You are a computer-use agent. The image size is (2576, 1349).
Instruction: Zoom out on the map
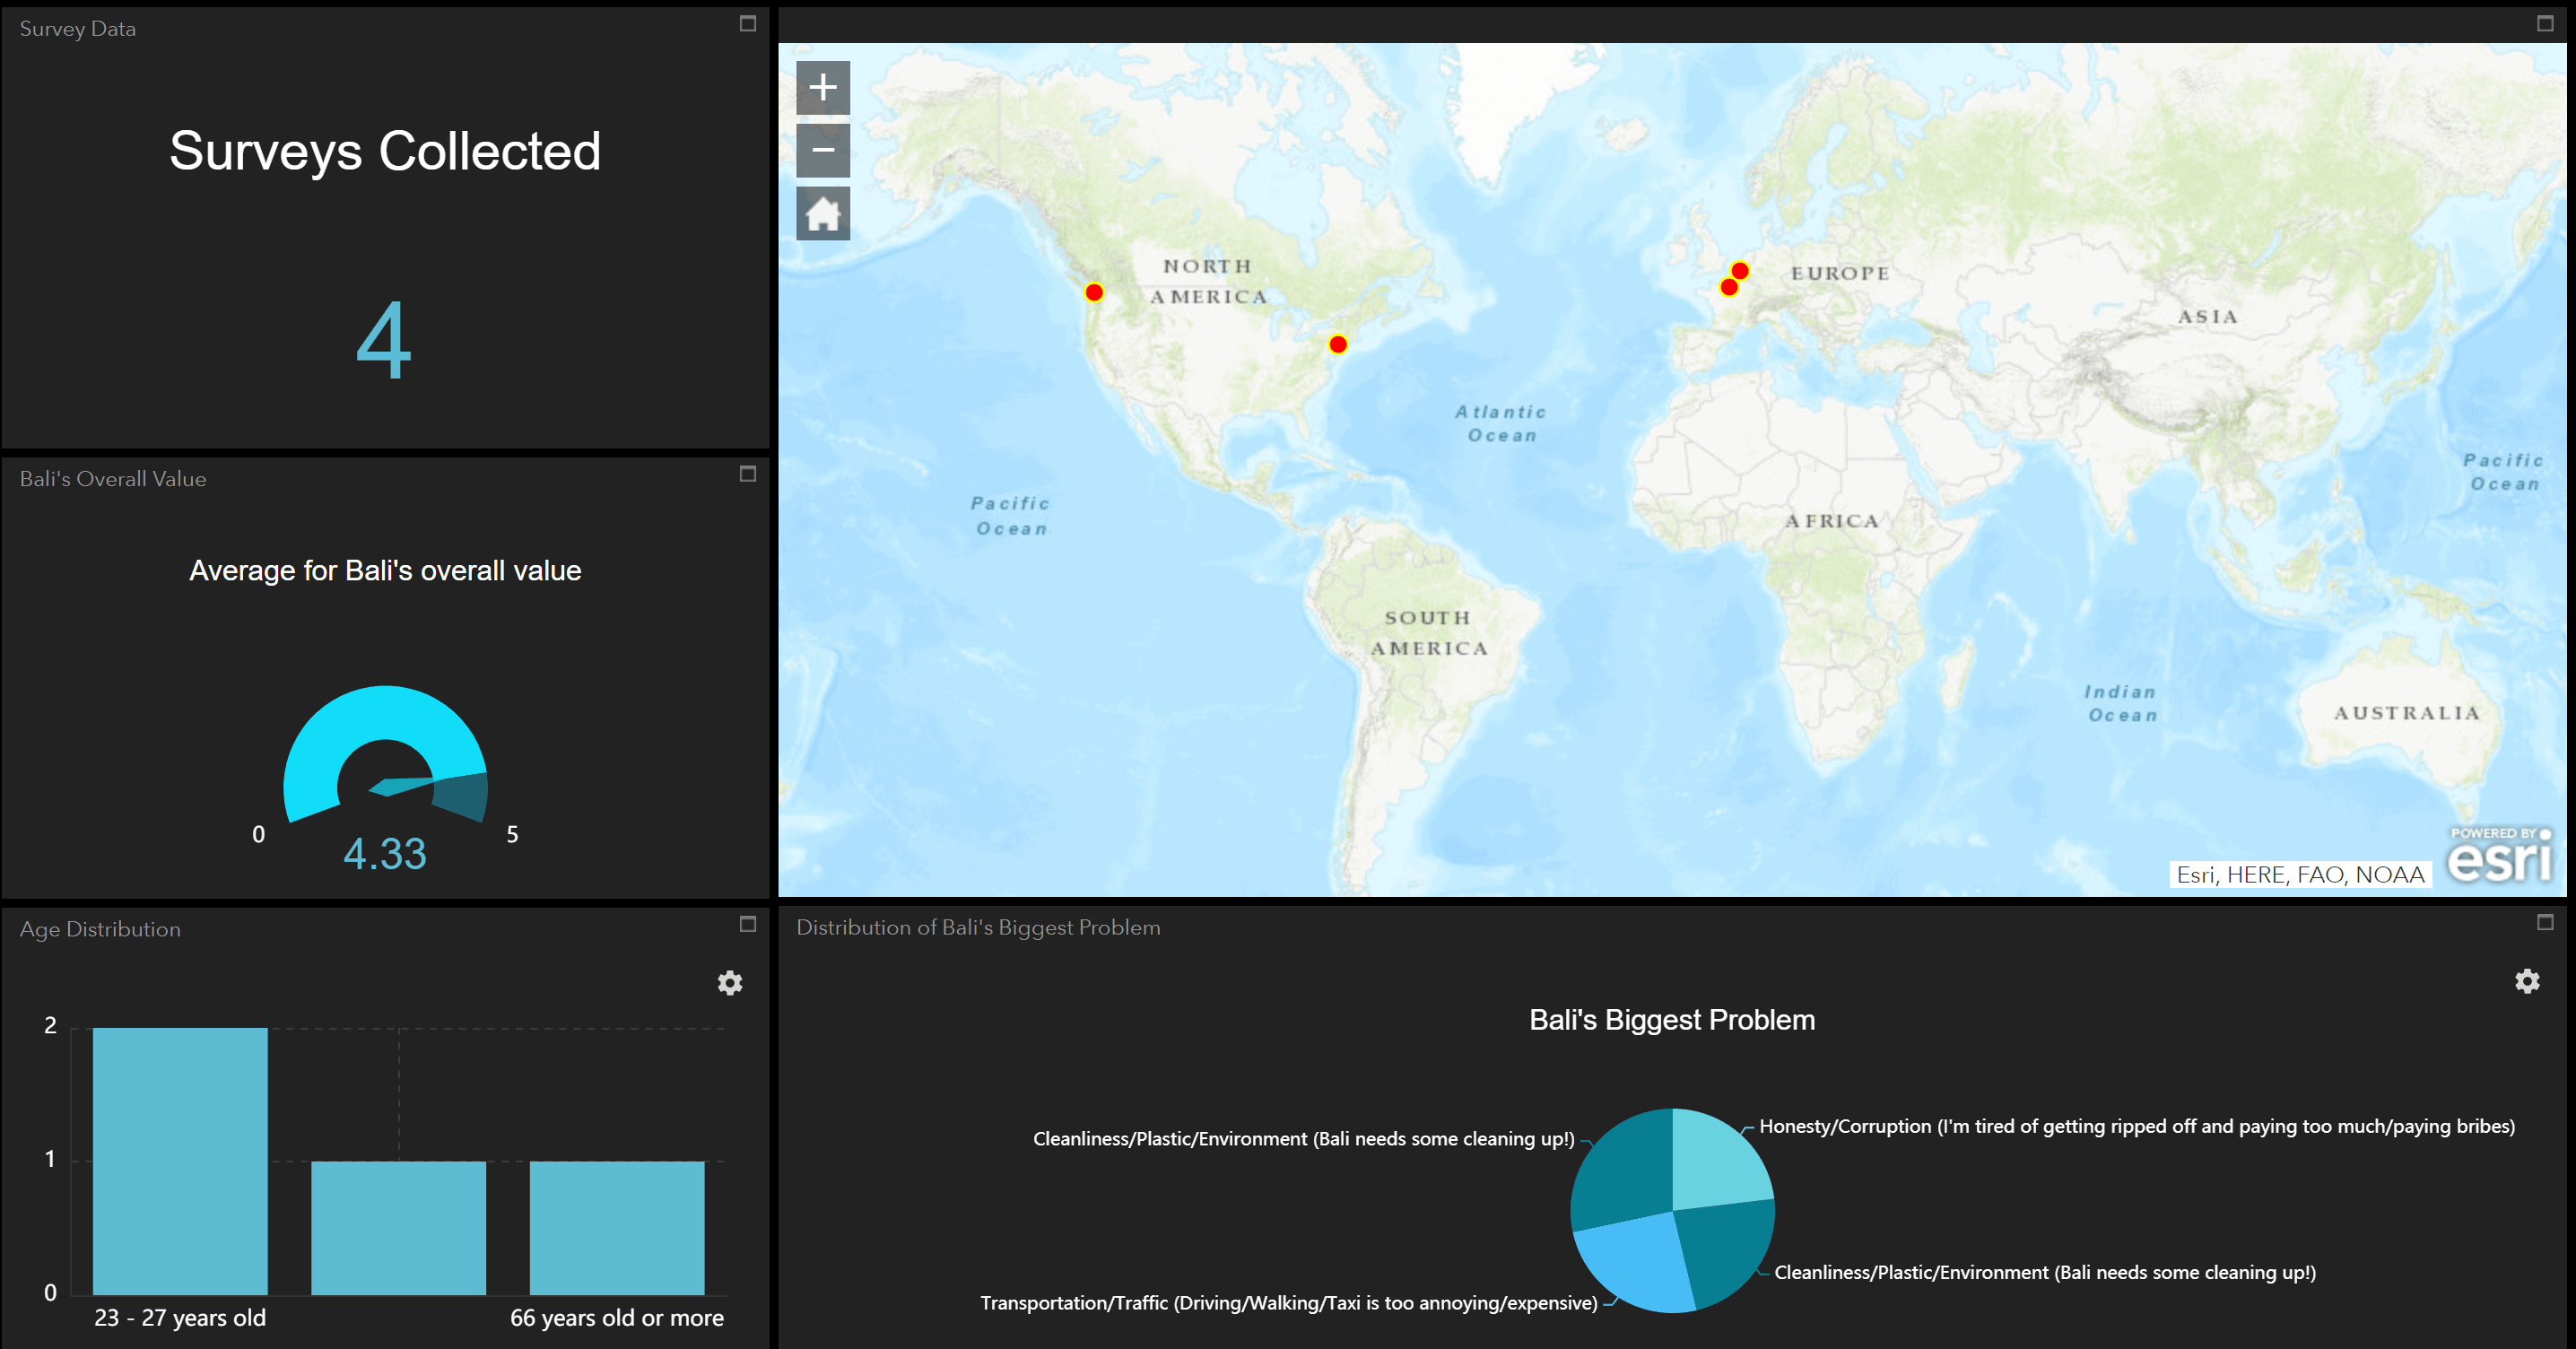click(x=822, y=151)
